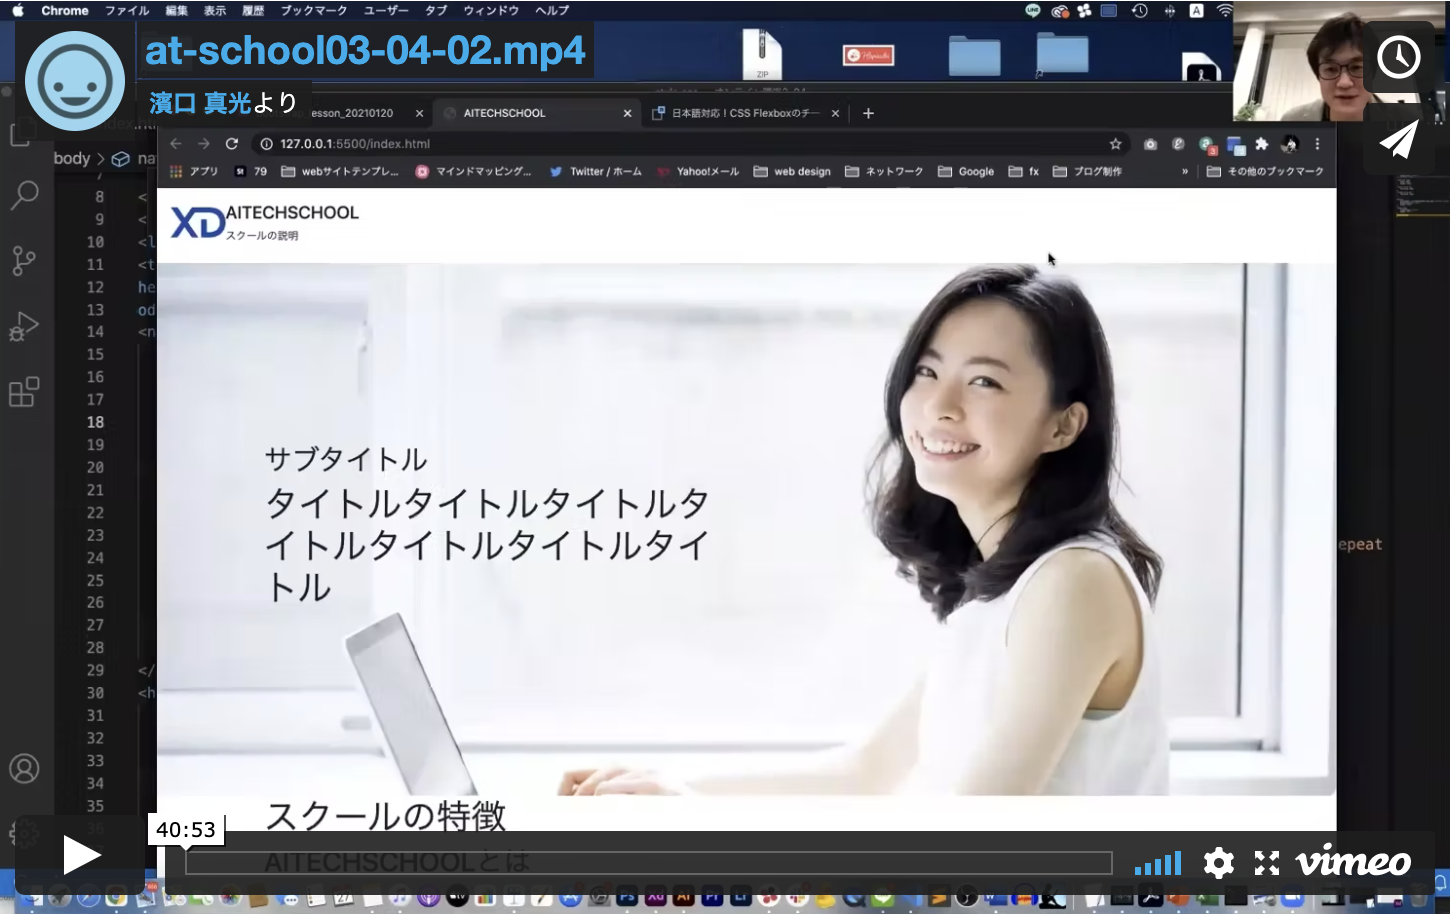Open the 表示 menu

(x=215, y=10)
